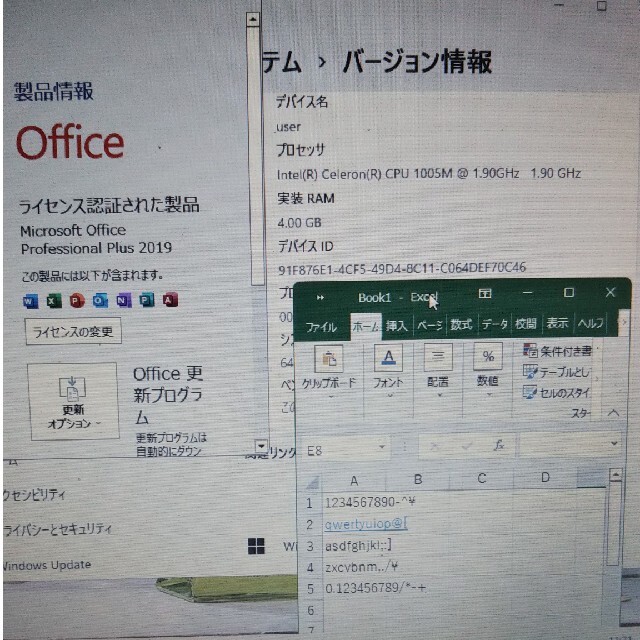Select the Data (データ) ribbon tab

pos(494,324)
